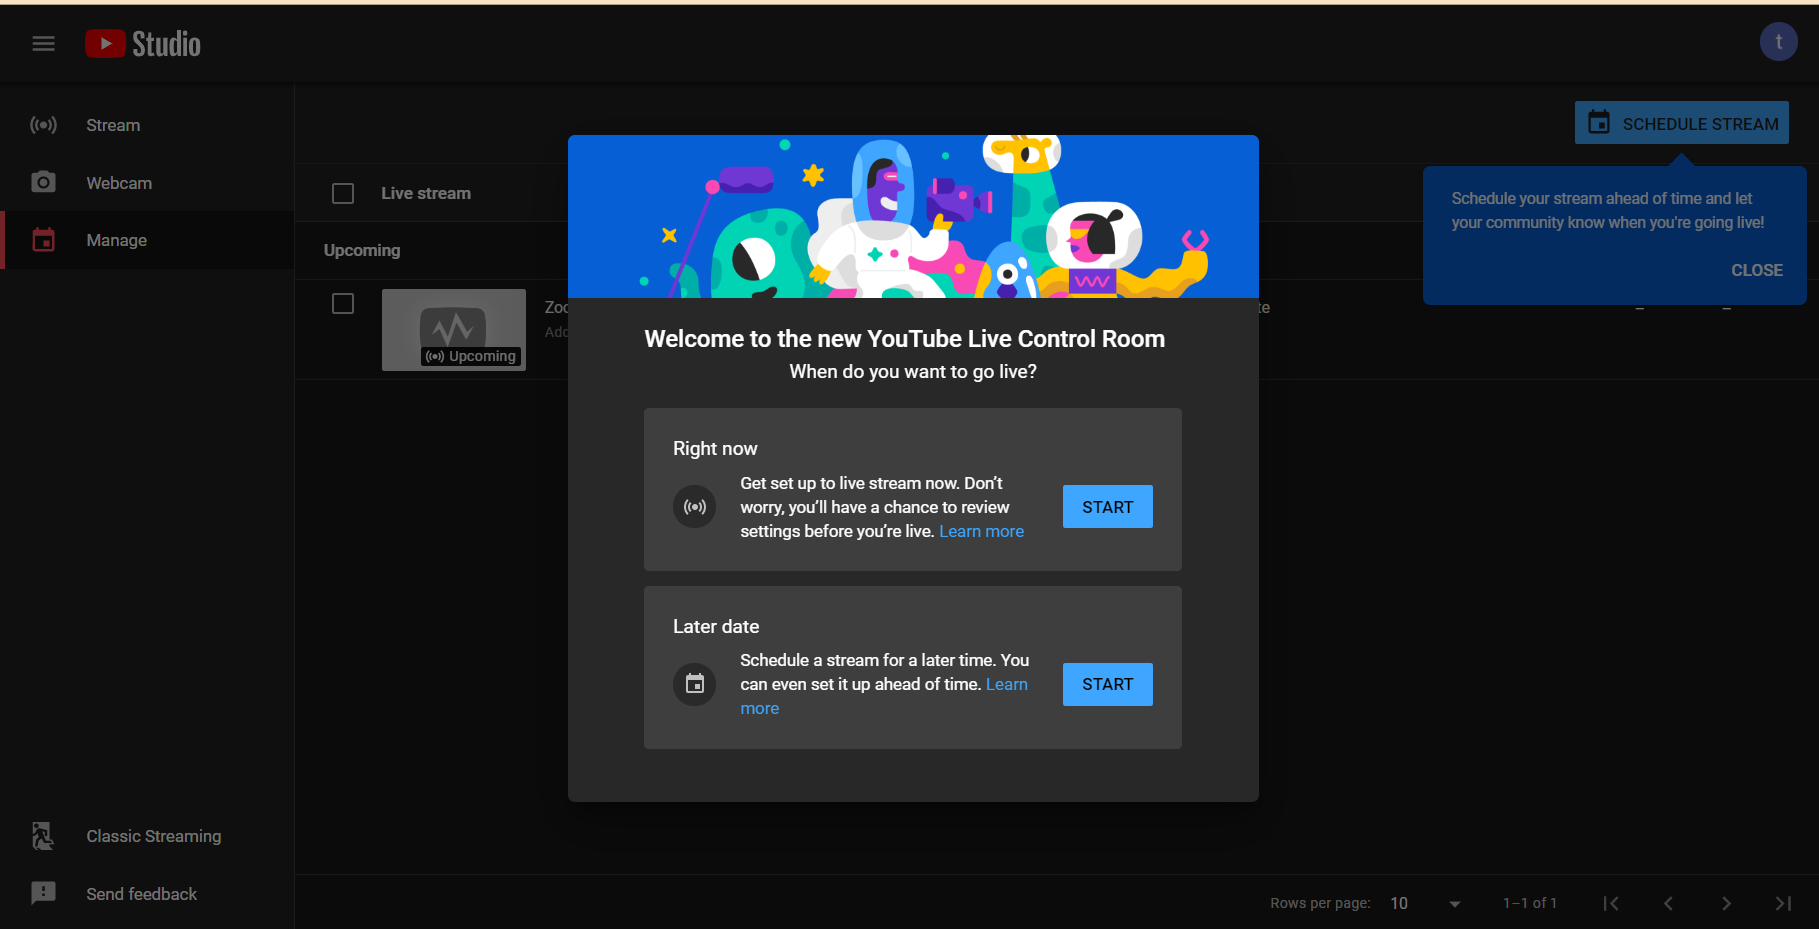Click the YouTube Studio logo
Image resolution: width=1819 pixels, height=929 pixels.
[143, 43]
